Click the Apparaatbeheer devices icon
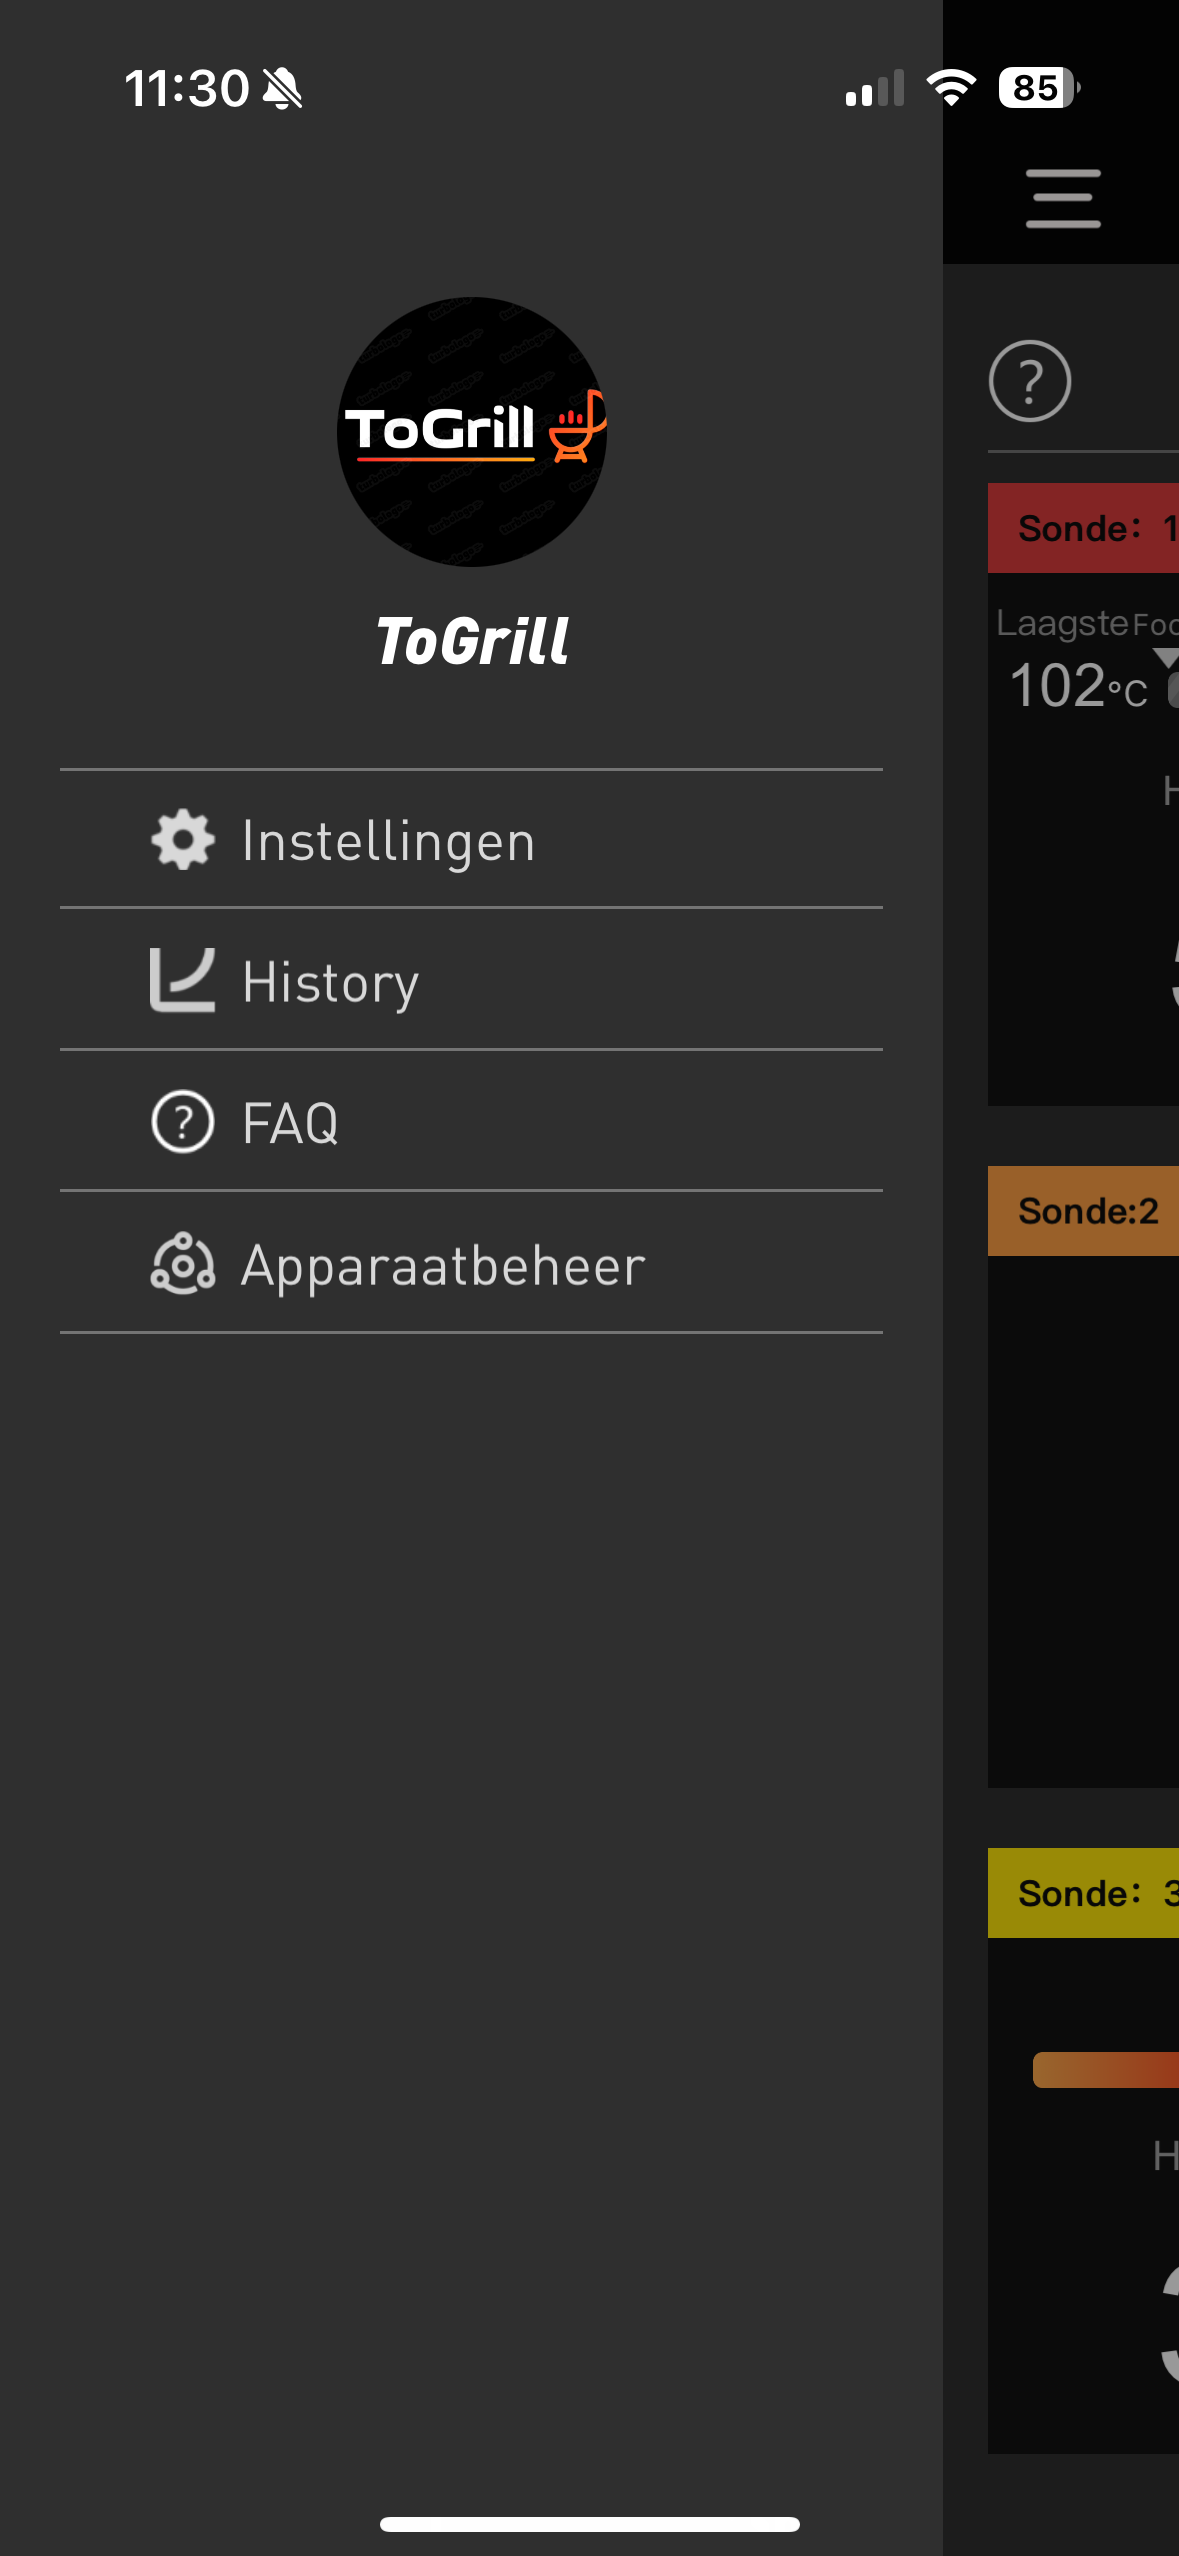Screen dimensions: 1179x2556 [182, 1265]
